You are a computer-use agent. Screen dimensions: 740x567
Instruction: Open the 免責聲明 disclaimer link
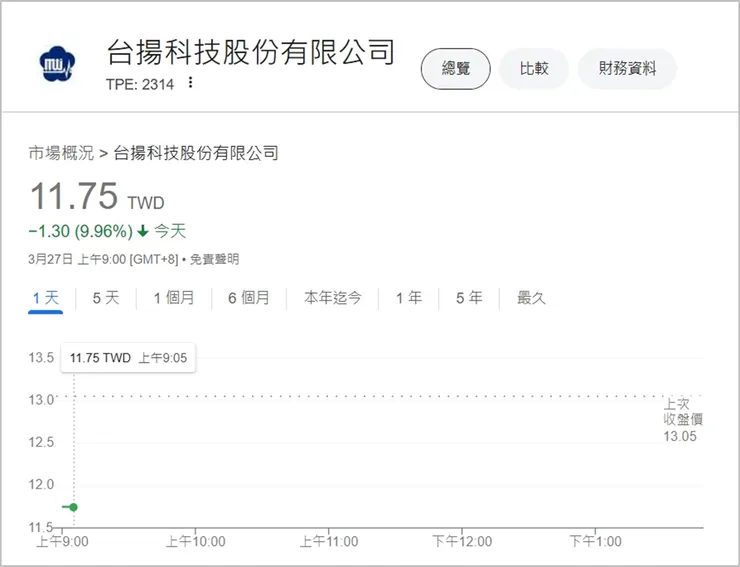[214, 259]
